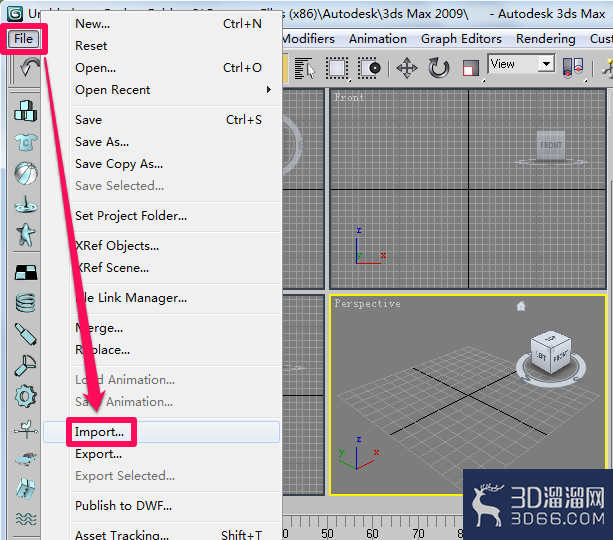Click the toy car sidebar icon
Image resolution: width=613 pixels, height=540 pixels.
pos(26,458)
